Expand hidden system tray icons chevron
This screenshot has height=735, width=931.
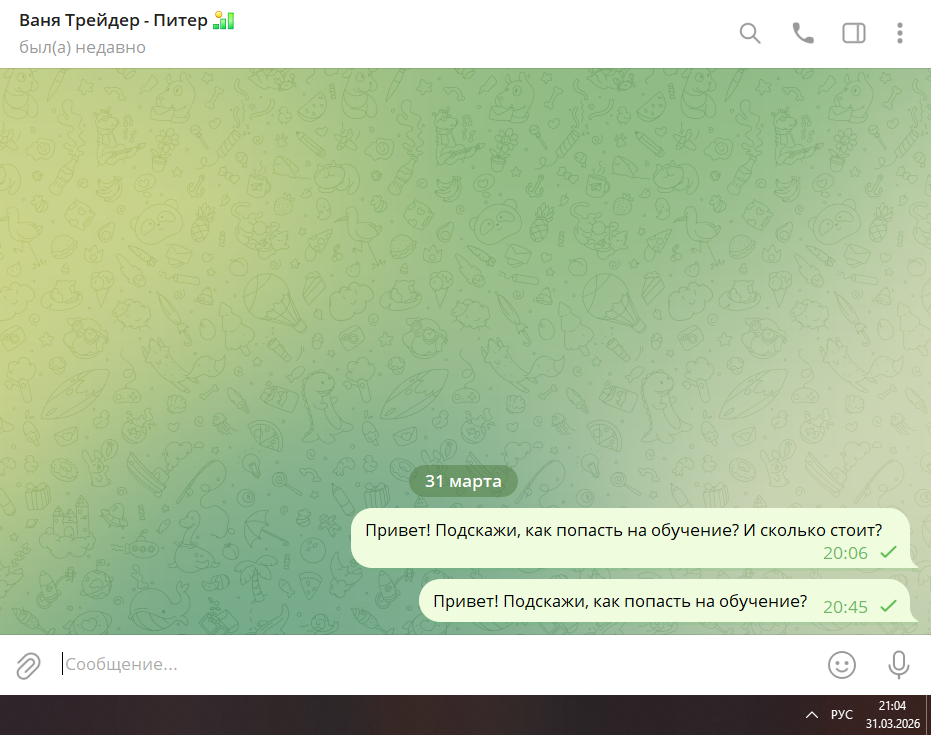811,715
